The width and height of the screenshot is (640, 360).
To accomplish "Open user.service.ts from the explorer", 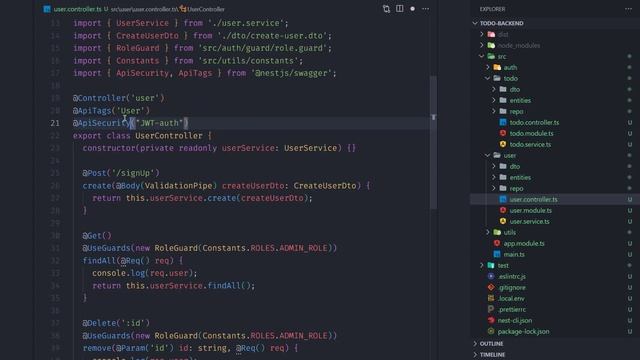I will coord(529,222).
